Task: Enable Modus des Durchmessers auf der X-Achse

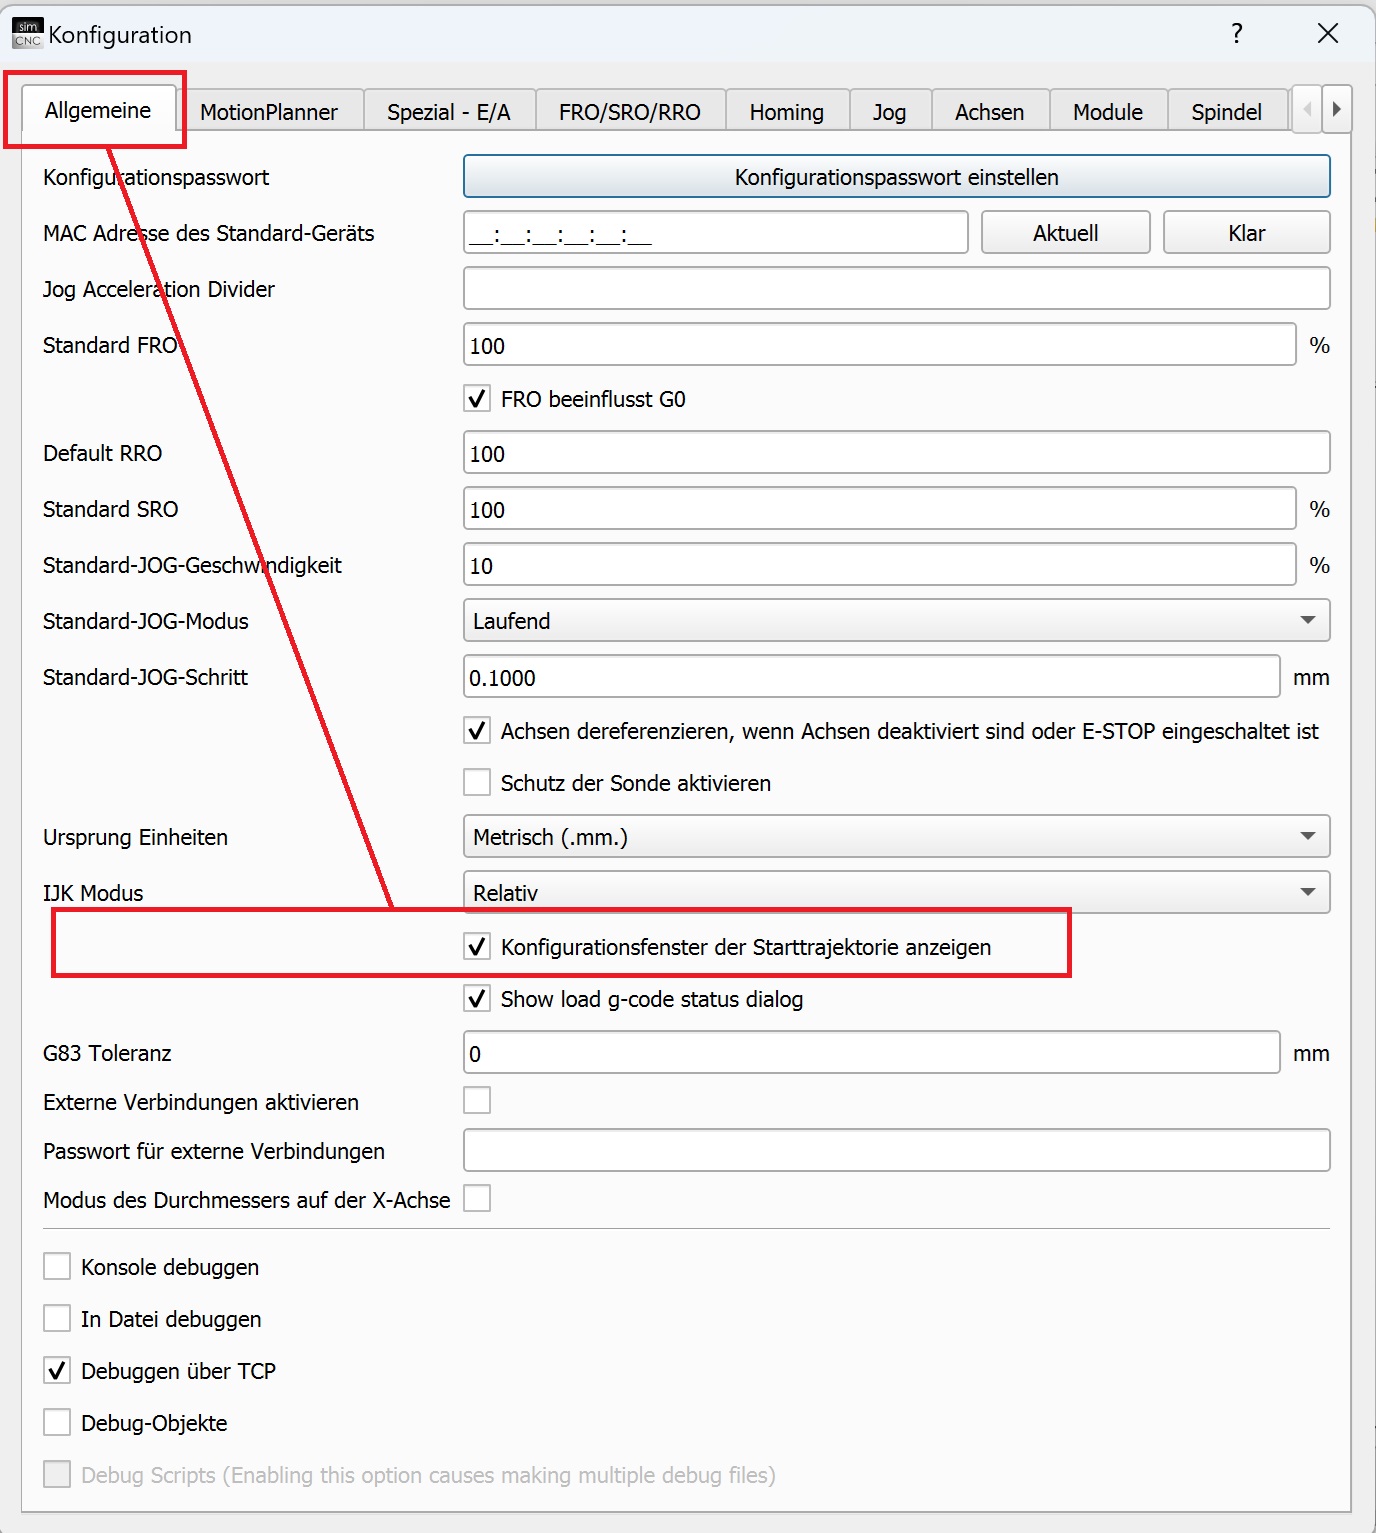Action: [477, 1199]
